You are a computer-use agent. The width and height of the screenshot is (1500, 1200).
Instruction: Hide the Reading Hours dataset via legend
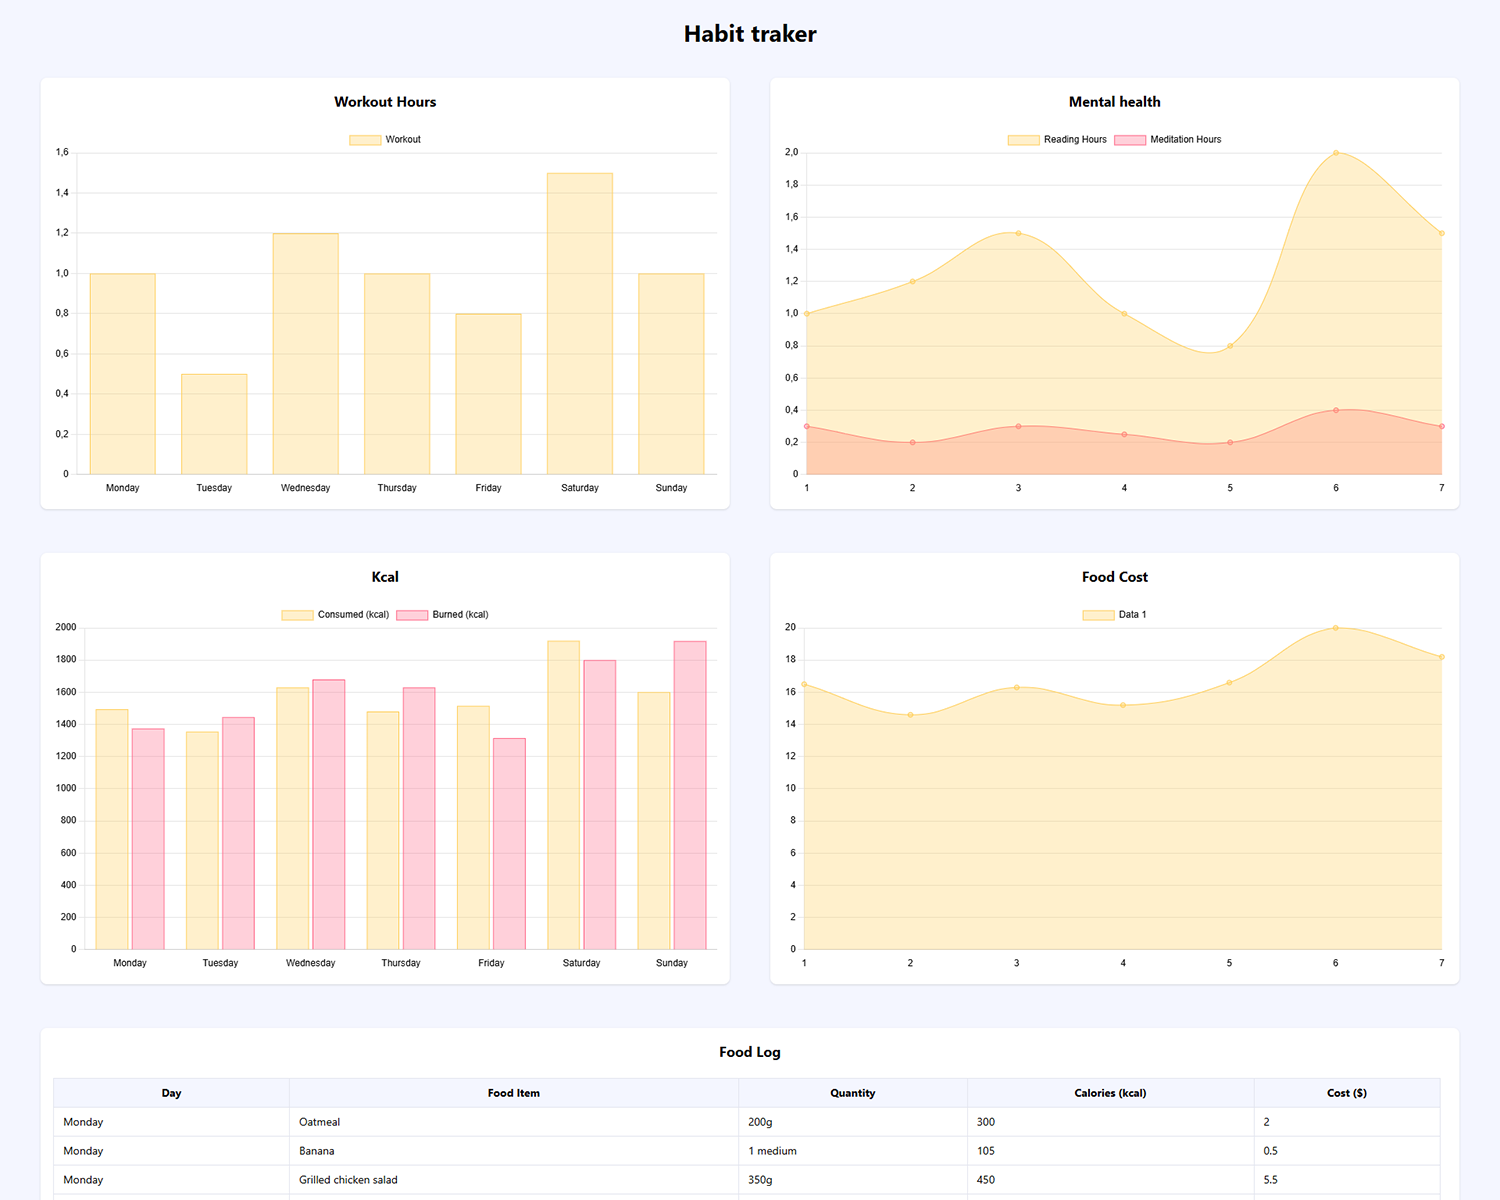click(1057, 140)
